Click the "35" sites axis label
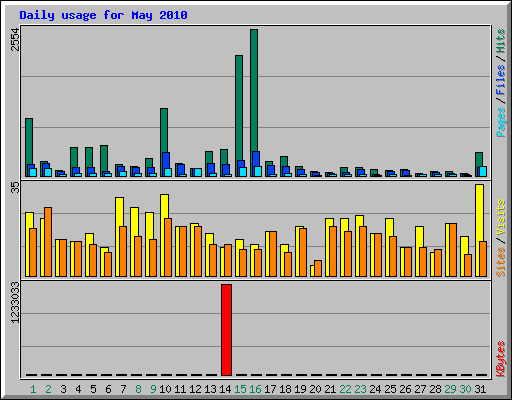Image resolution: width=512 pixels, height=400 pixels. (x=15, y=187)
